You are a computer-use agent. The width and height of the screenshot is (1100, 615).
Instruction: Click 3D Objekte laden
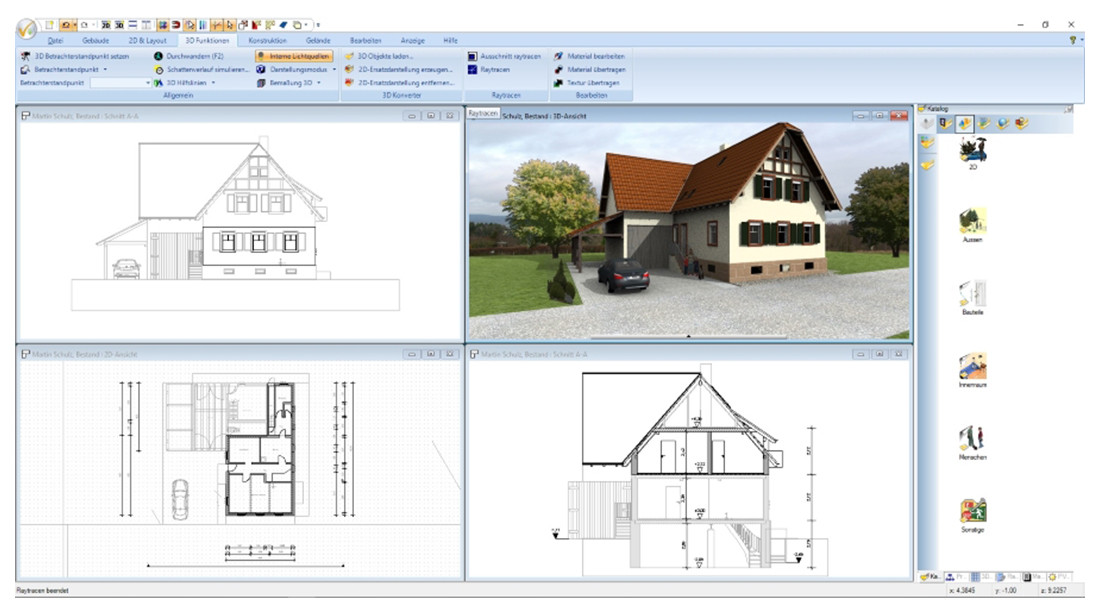click(x=379, y=56)
